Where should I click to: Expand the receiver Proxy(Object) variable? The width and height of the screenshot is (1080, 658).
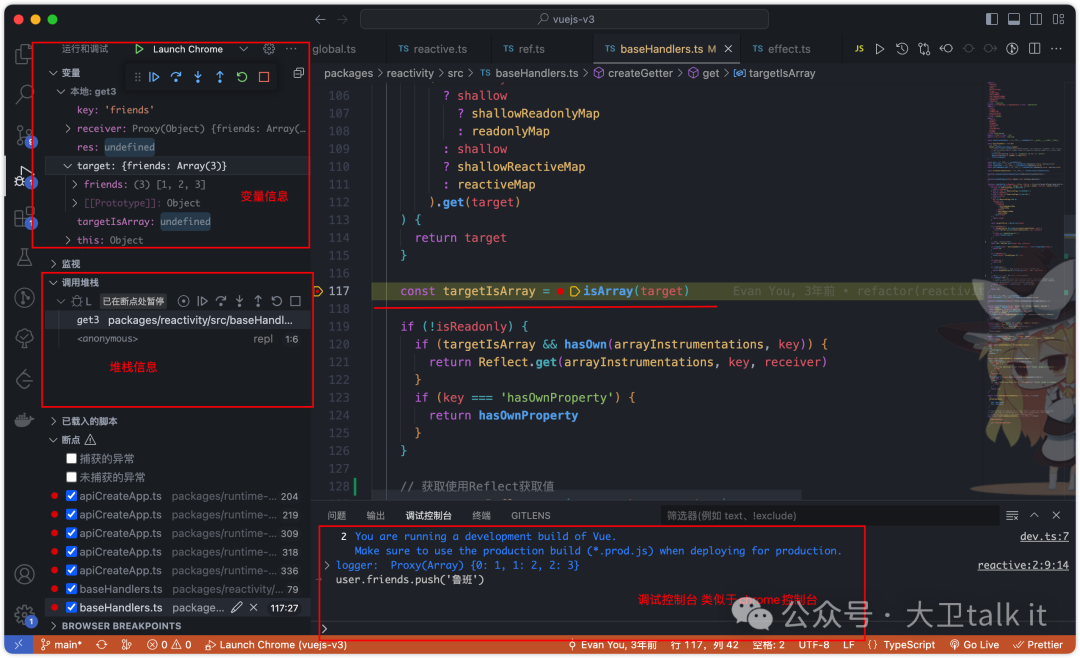click(68, 129)
